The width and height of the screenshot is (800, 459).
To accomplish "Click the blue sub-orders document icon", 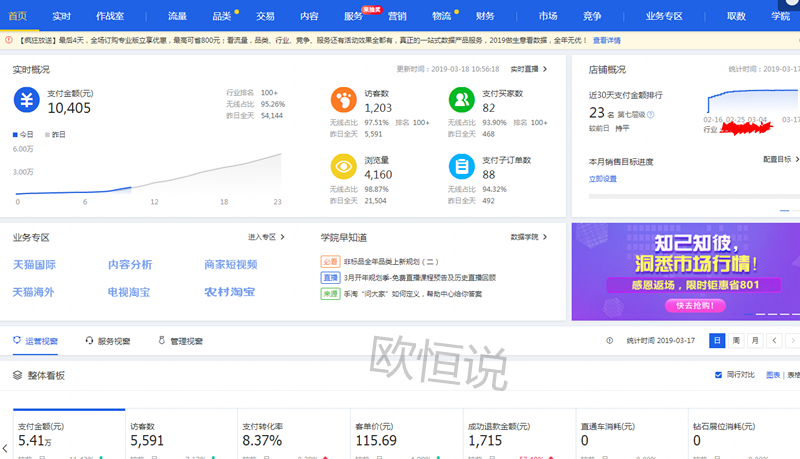I will click(461, 166).
